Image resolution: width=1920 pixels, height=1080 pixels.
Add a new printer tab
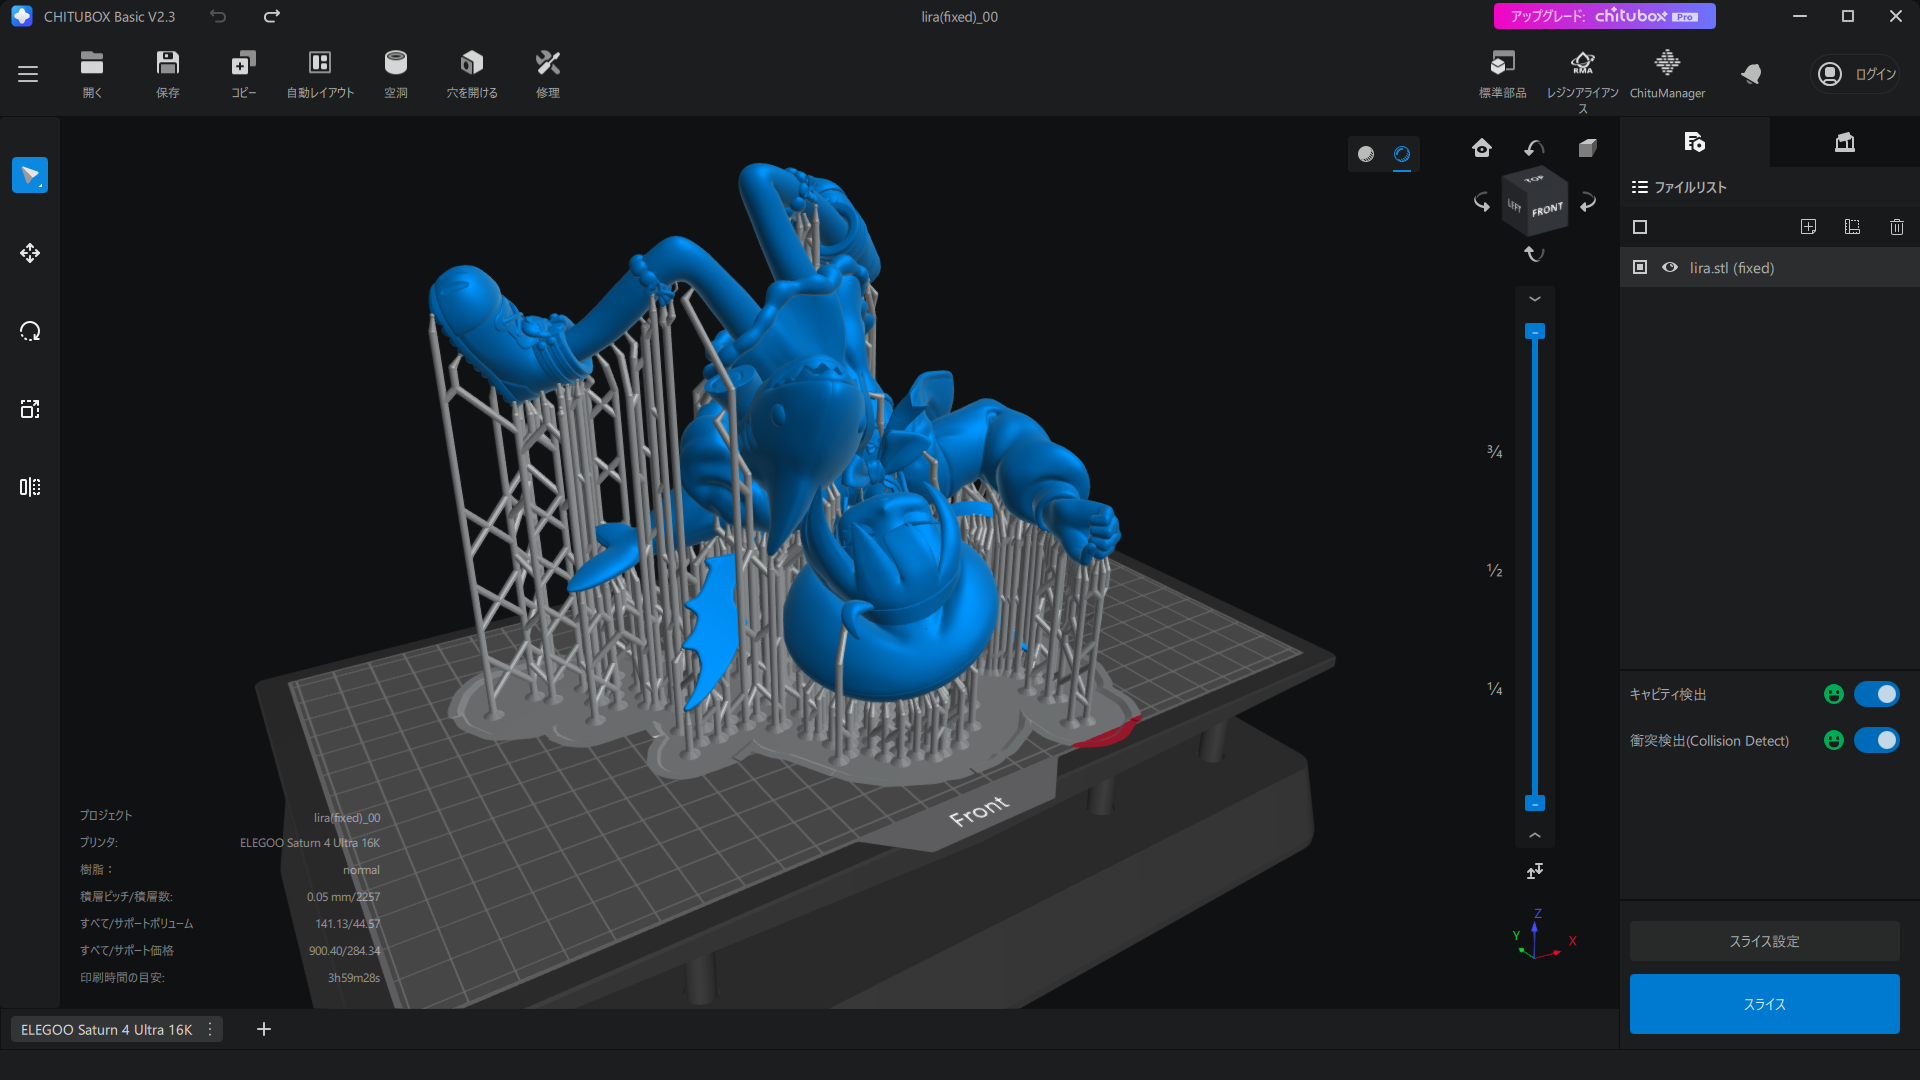pos(264,1029)
